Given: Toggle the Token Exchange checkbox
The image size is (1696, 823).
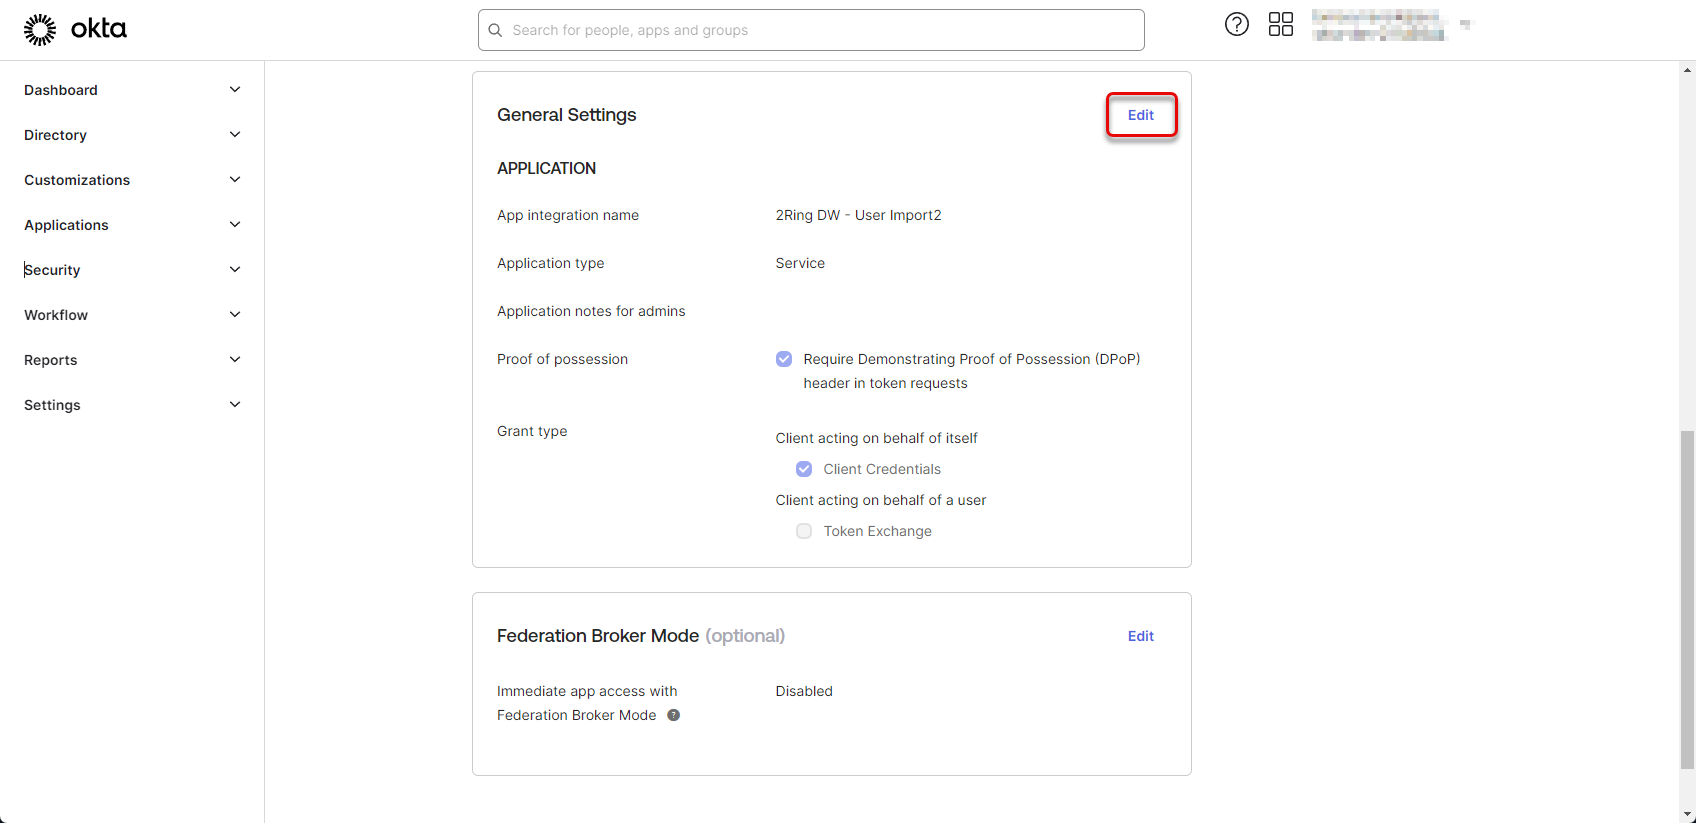Looking at the screenshot, I should [x=804, y=531].
